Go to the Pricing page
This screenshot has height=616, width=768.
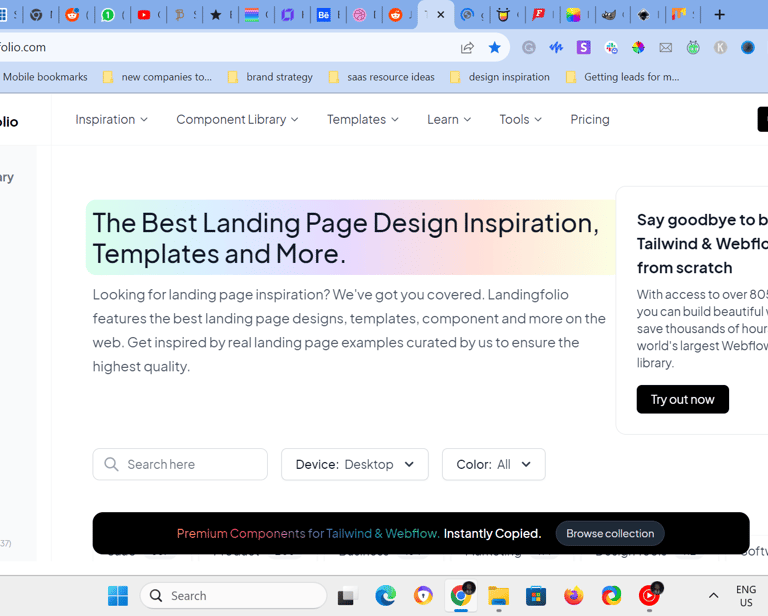click(x=590, y=119)
